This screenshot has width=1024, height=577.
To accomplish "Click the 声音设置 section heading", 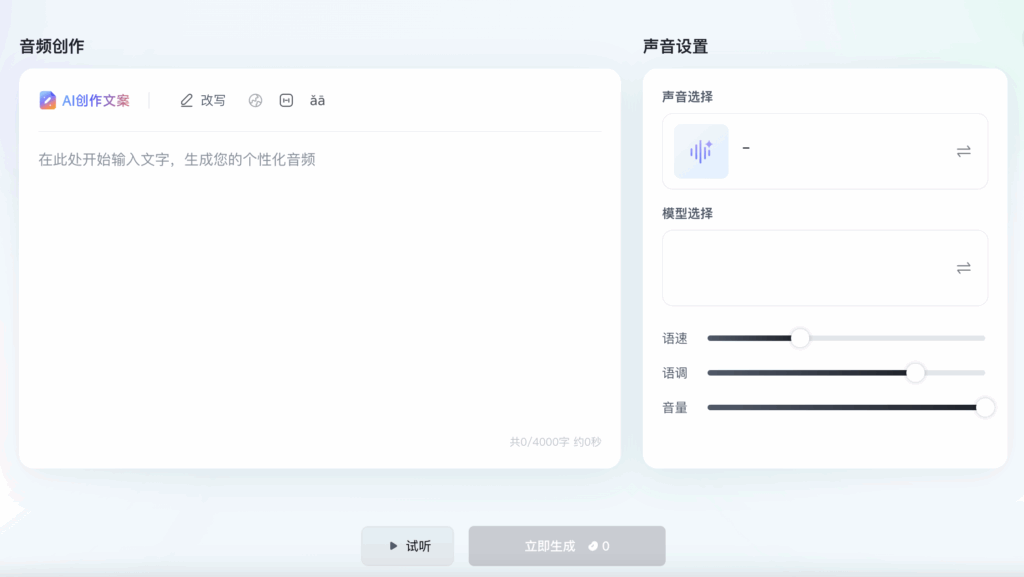I will [x=675, y=46].
